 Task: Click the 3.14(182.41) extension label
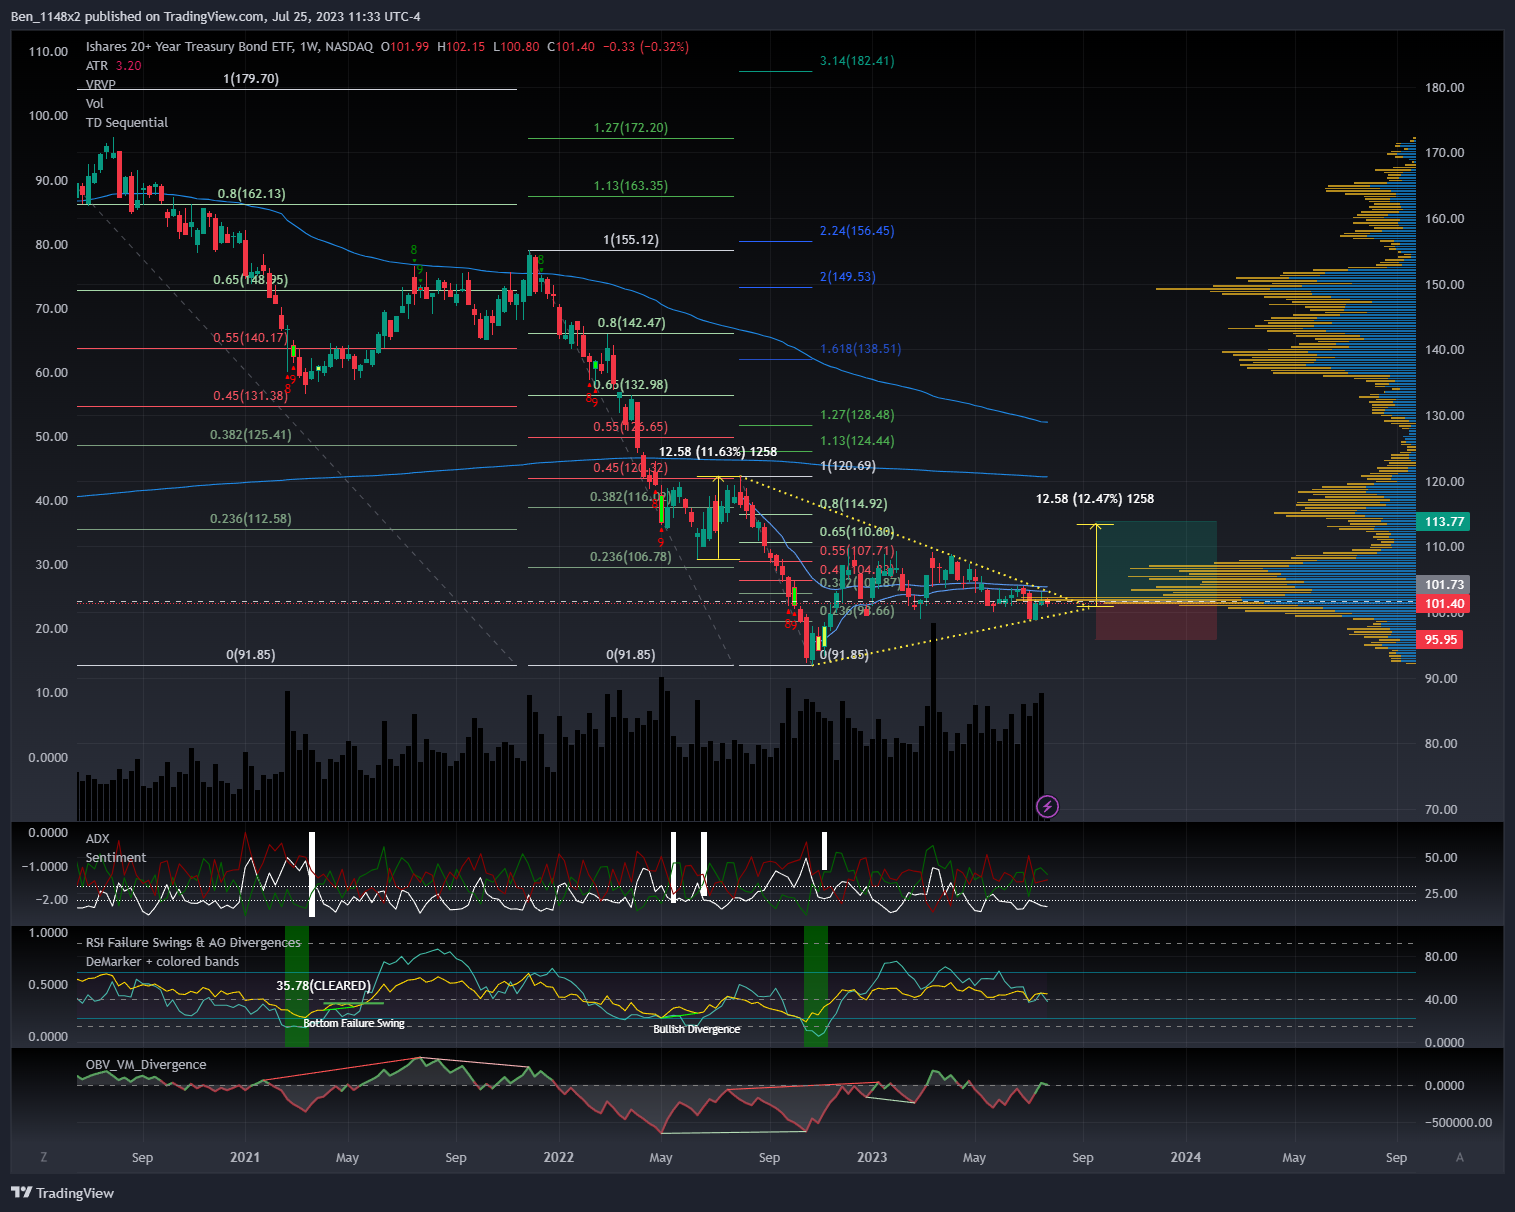[857, 60]
